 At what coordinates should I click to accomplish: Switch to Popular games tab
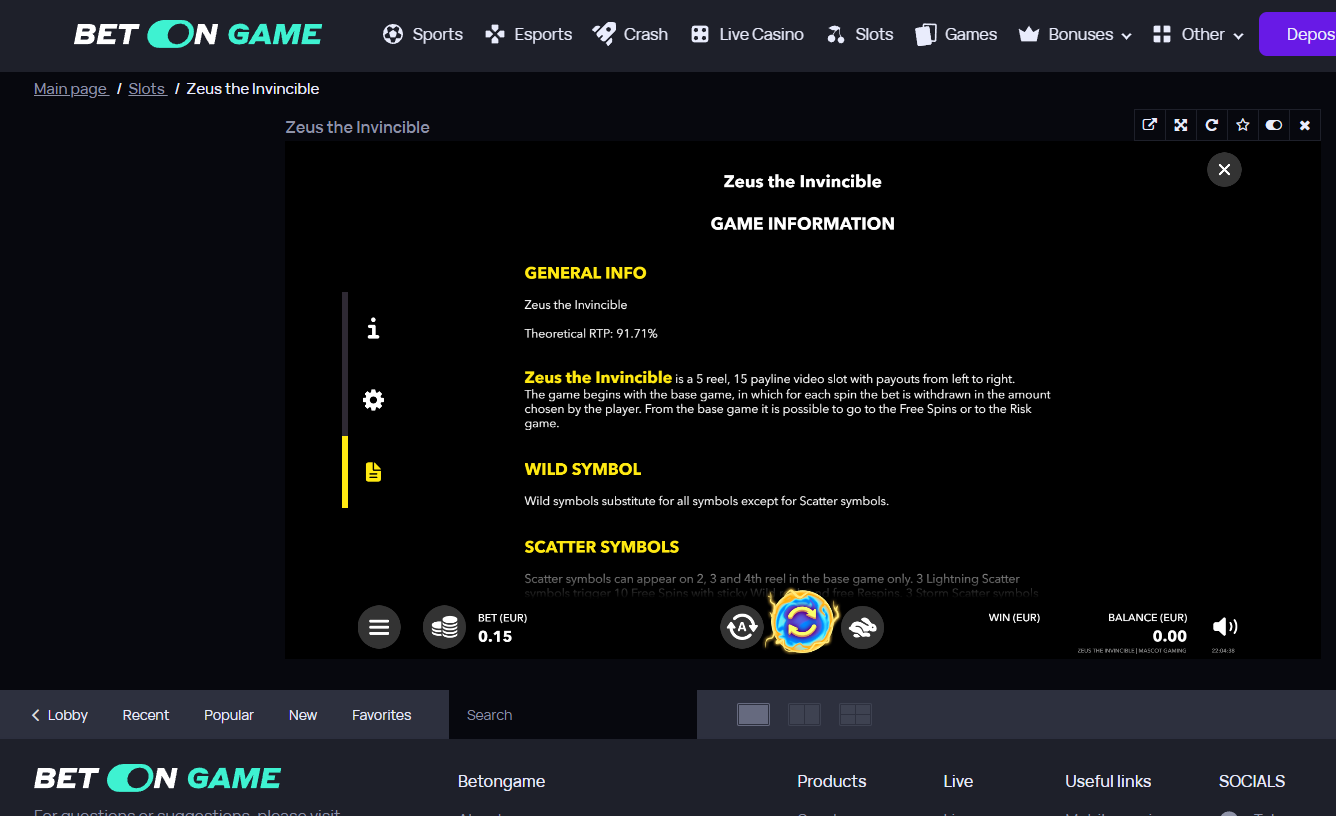[229, 715]
